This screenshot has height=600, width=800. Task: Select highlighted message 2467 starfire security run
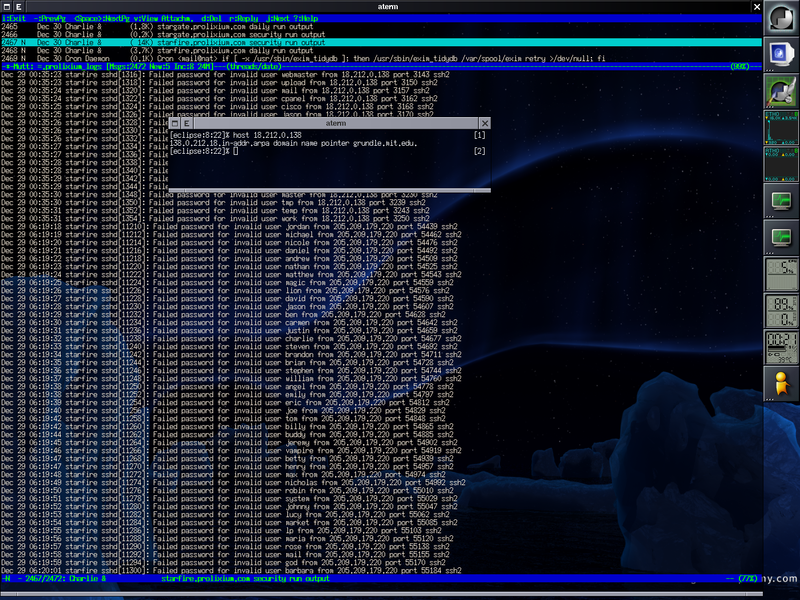coord(381,42)
